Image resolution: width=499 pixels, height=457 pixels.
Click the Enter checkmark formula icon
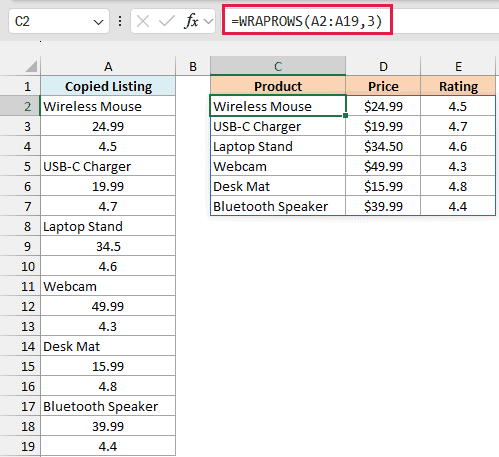tap(167, 22)
